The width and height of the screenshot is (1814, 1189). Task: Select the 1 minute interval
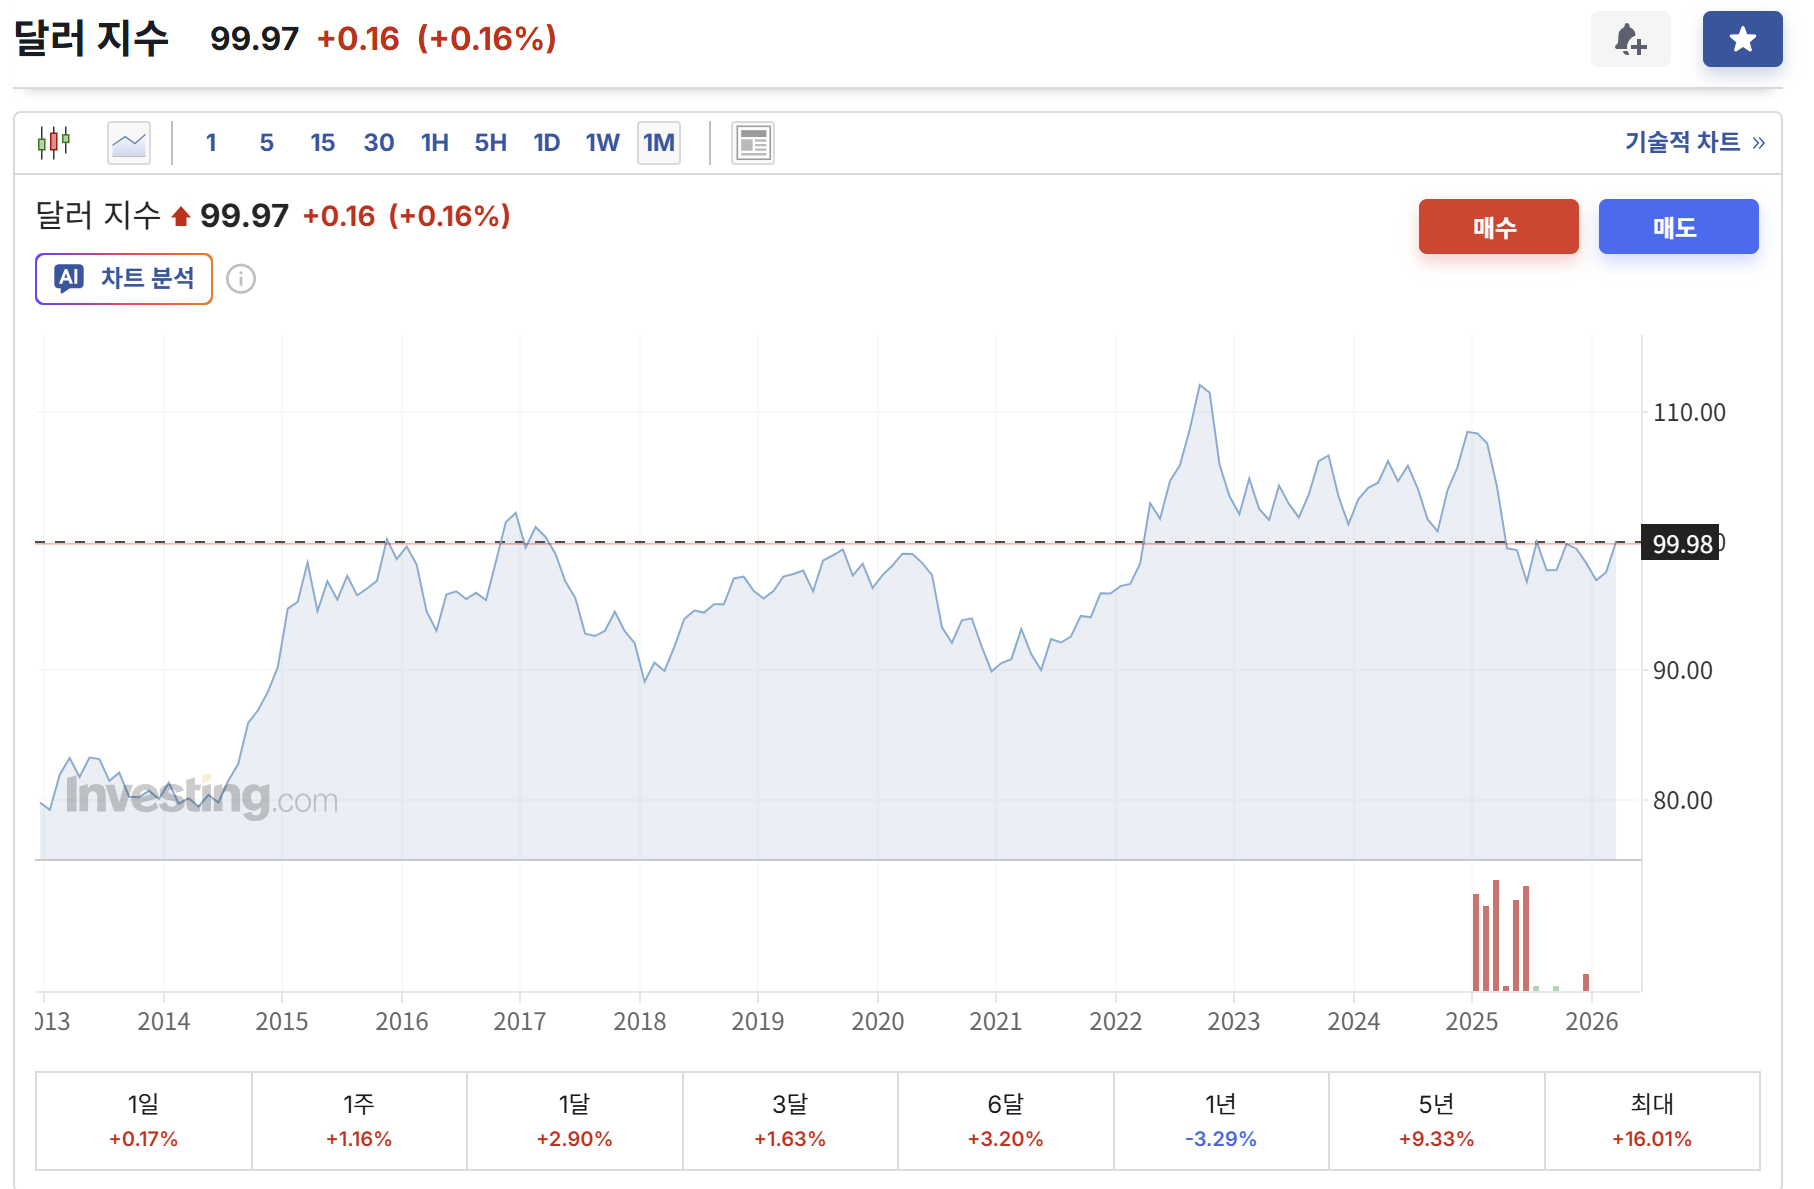(x=211, y=142)
